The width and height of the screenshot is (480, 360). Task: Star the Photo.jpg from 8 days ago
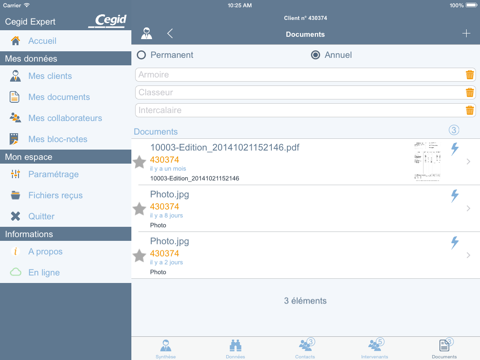coord(139,209)
